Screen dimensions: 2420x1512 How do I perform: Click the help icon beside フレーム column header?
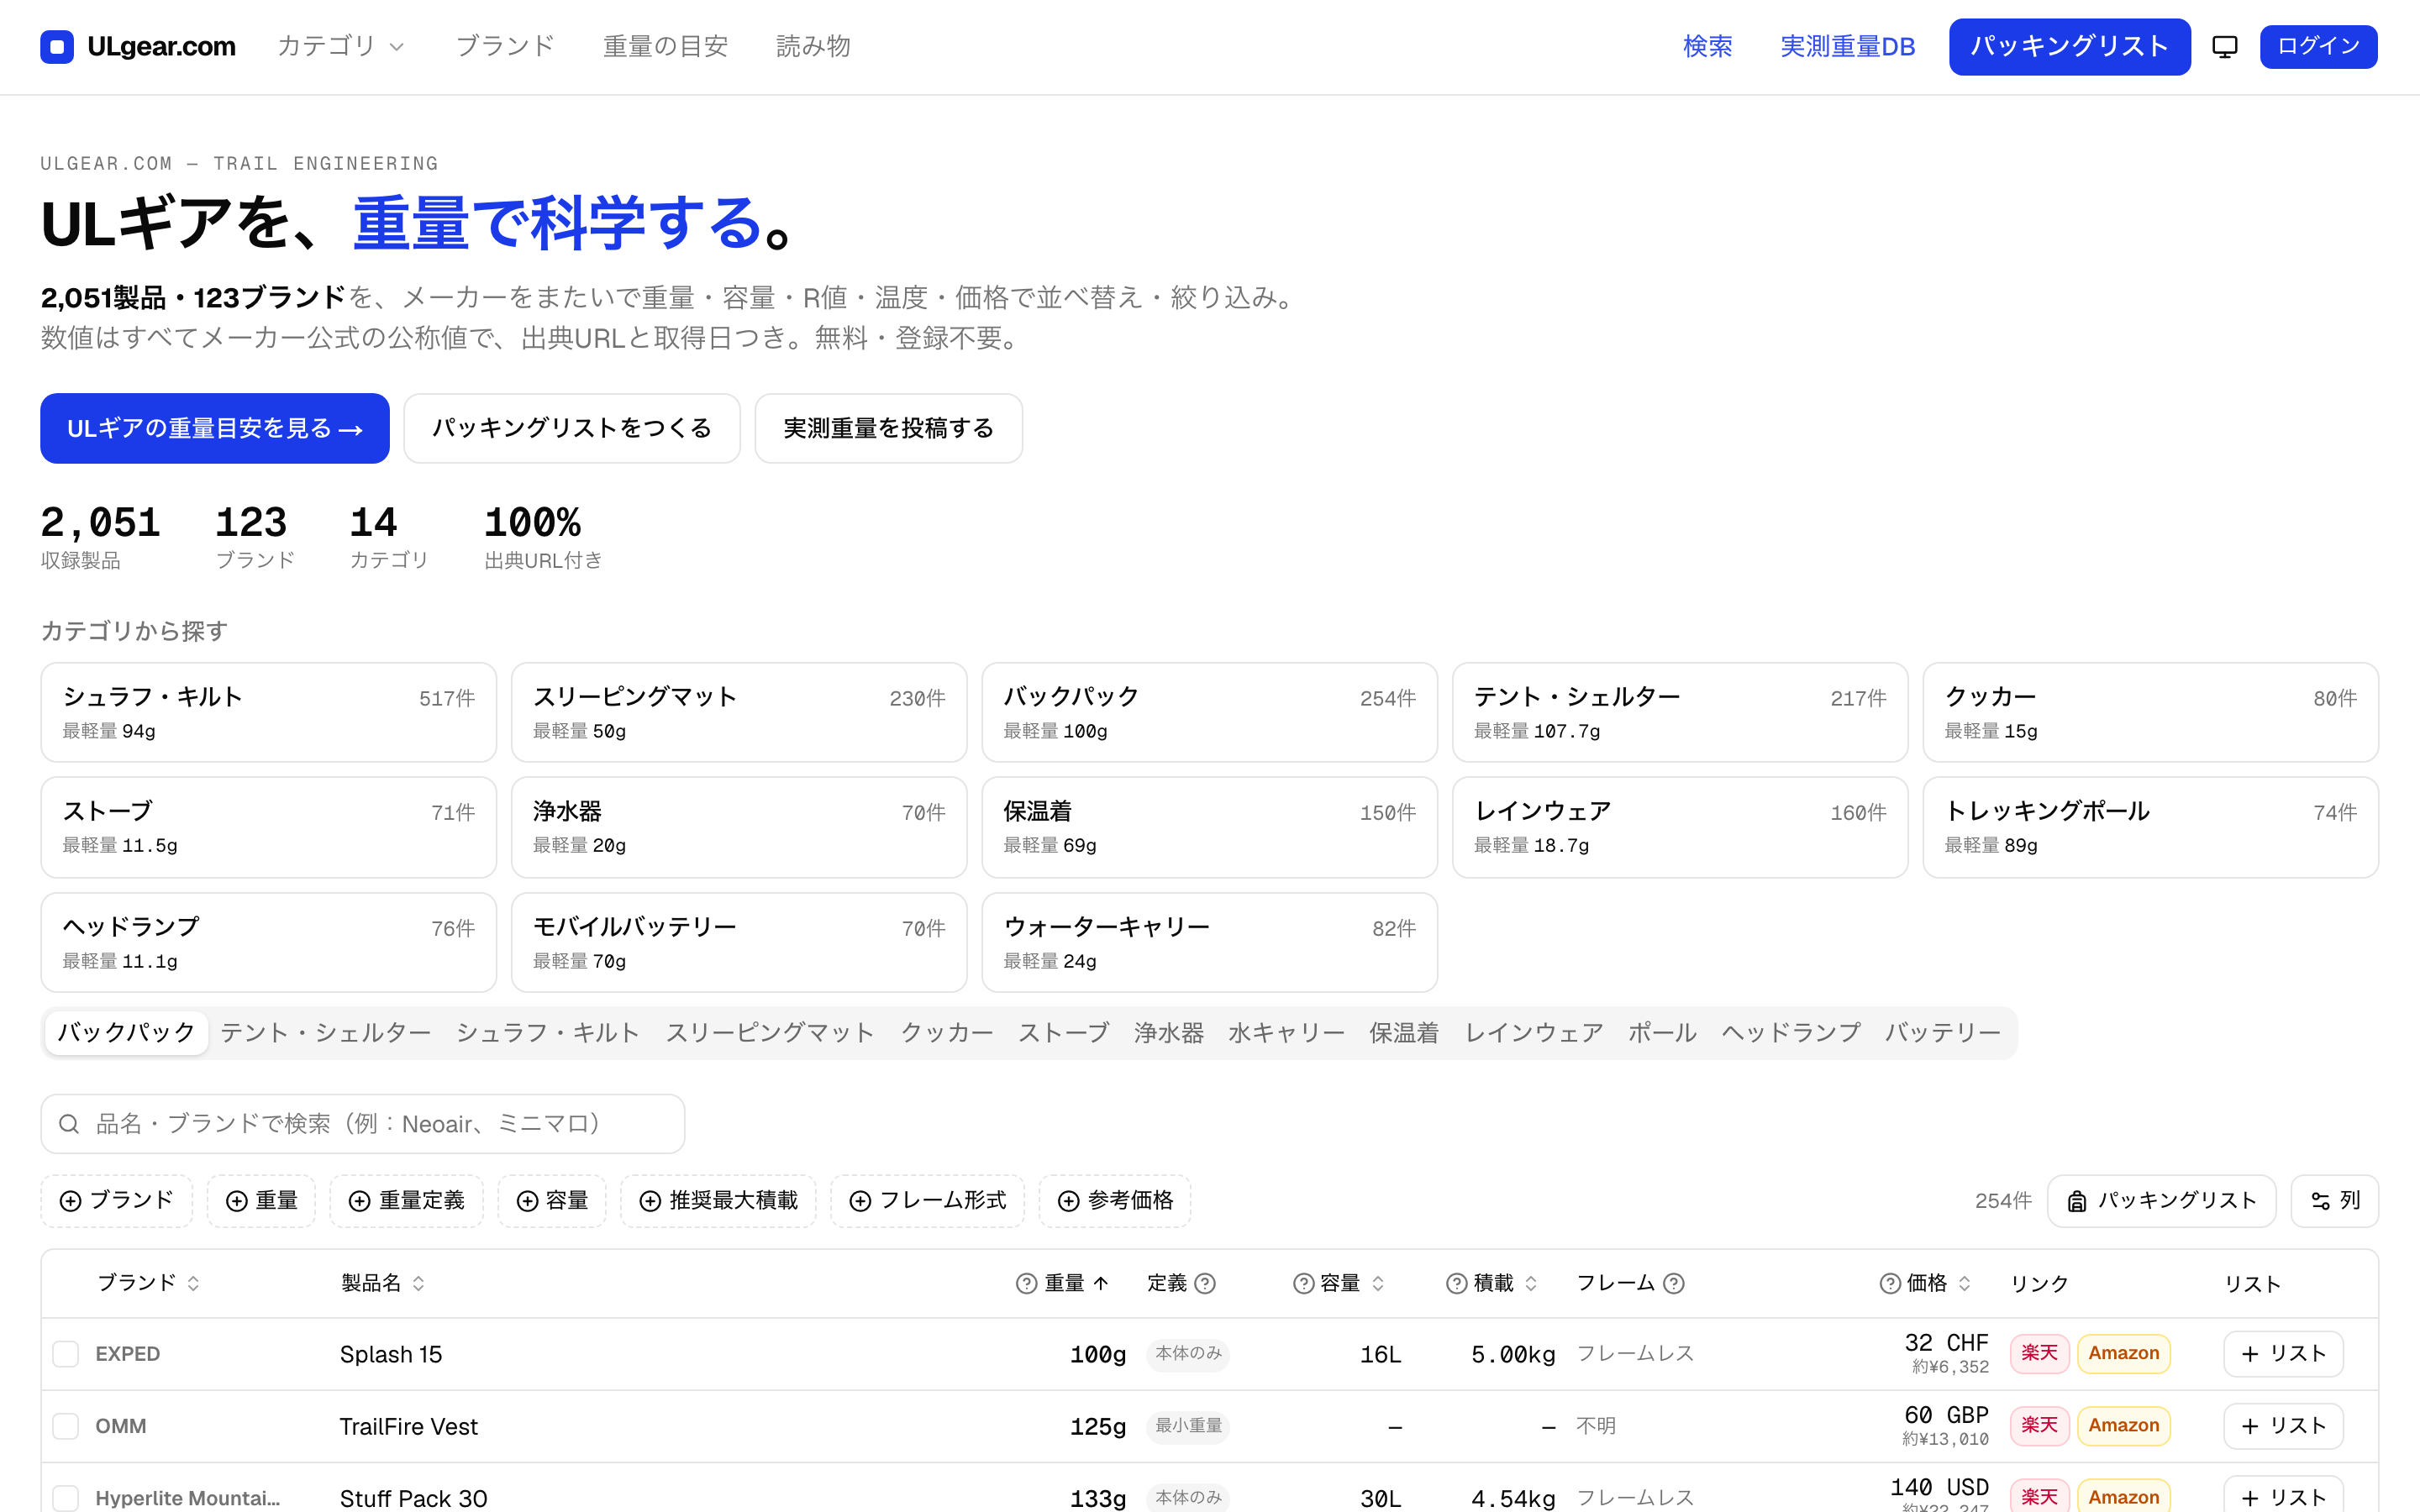[1674, 1283]
